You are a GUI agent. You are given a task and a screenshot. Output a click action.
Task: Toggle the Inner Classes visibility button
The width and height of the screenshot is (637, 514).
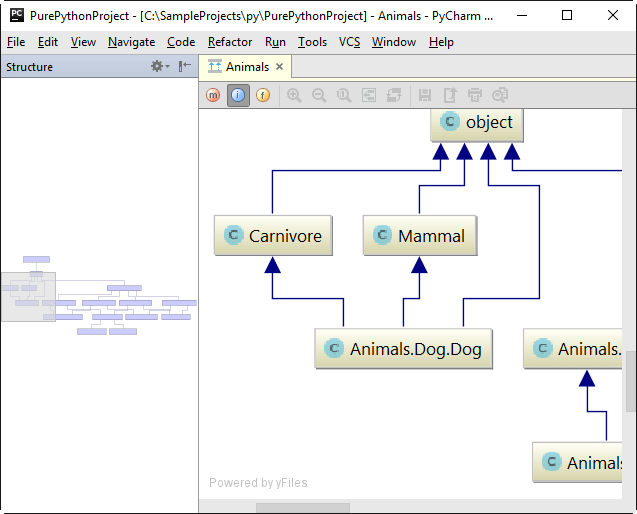(x=238, y=95)
